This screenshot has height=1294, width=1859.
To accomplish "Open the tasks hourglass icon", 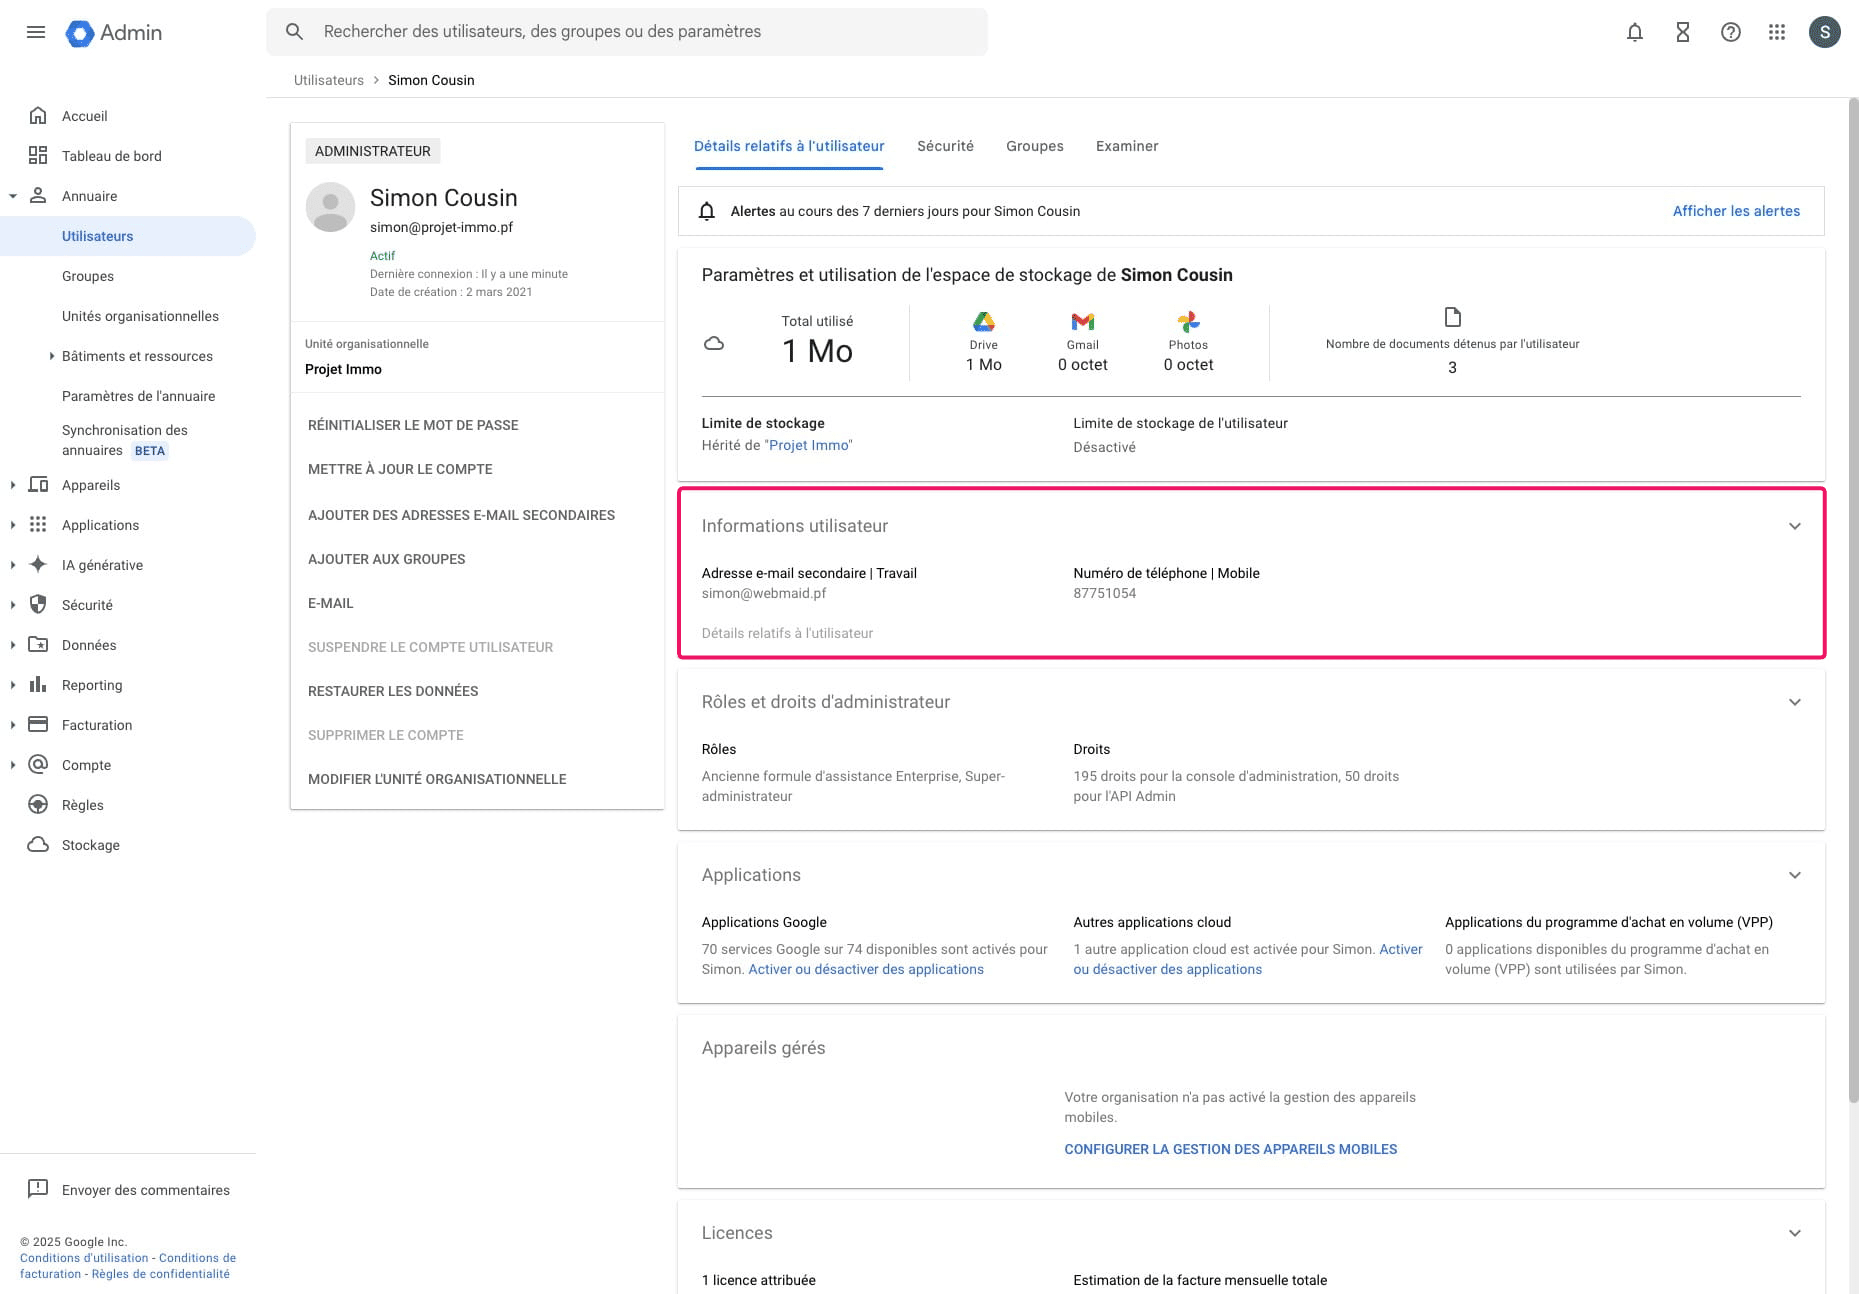I will point(1683,32).
